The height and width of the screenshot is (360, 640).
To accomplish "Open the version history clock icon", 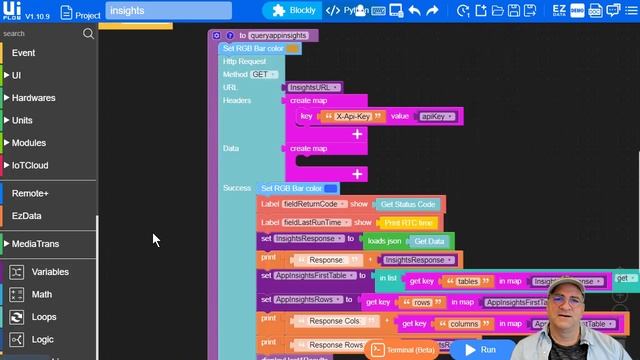I will pyautogui.click(x=463, y=11).
